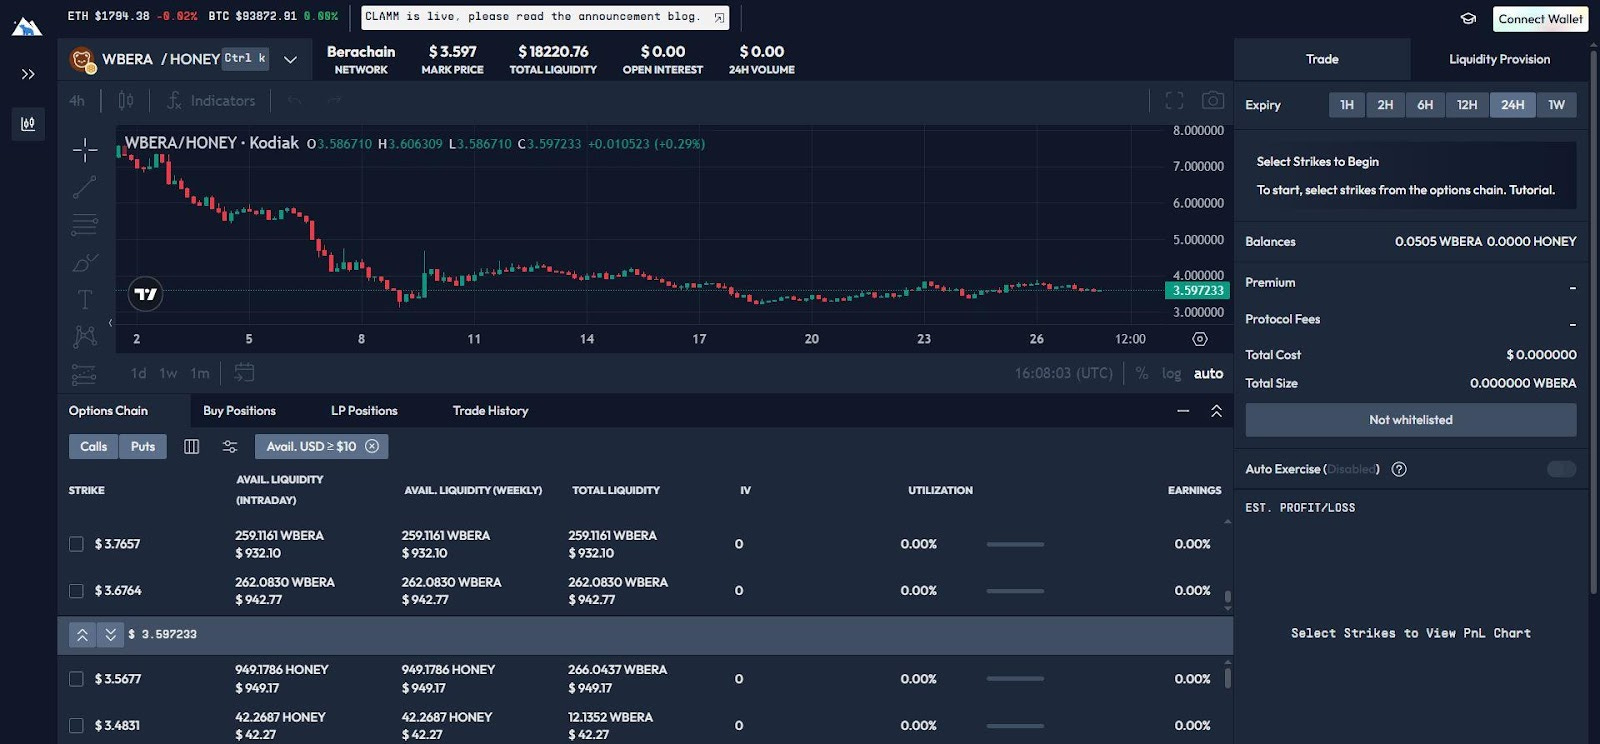Screen dimensions: 1600x744
Task: Take a chart snapshot with camera icon
Action: (1213, 100)
